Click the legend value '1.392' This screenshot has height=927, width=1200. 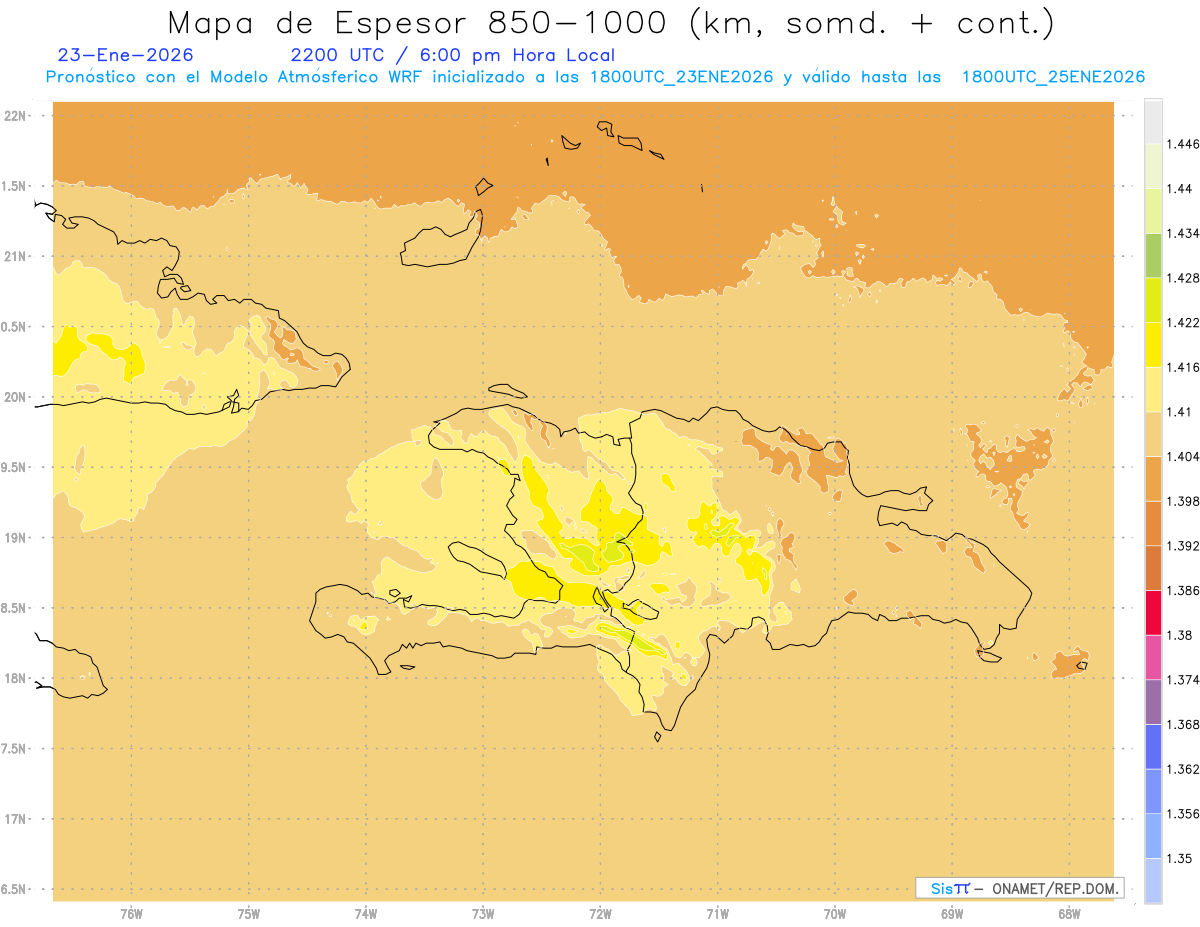(x=1184, y=546)
